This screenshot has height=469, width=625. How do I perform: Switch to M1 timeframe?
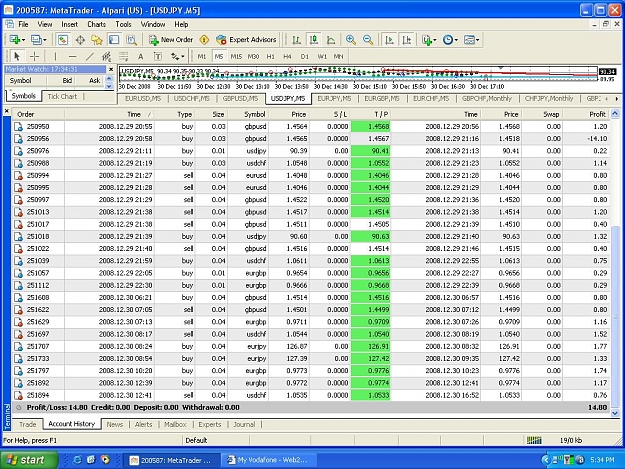tap(202, 56)
